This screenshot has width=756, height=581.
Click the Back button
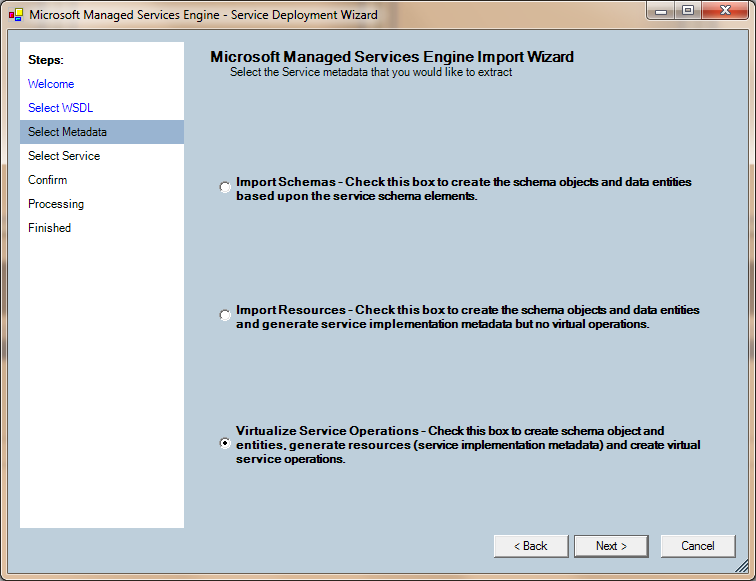click(531, 546)
